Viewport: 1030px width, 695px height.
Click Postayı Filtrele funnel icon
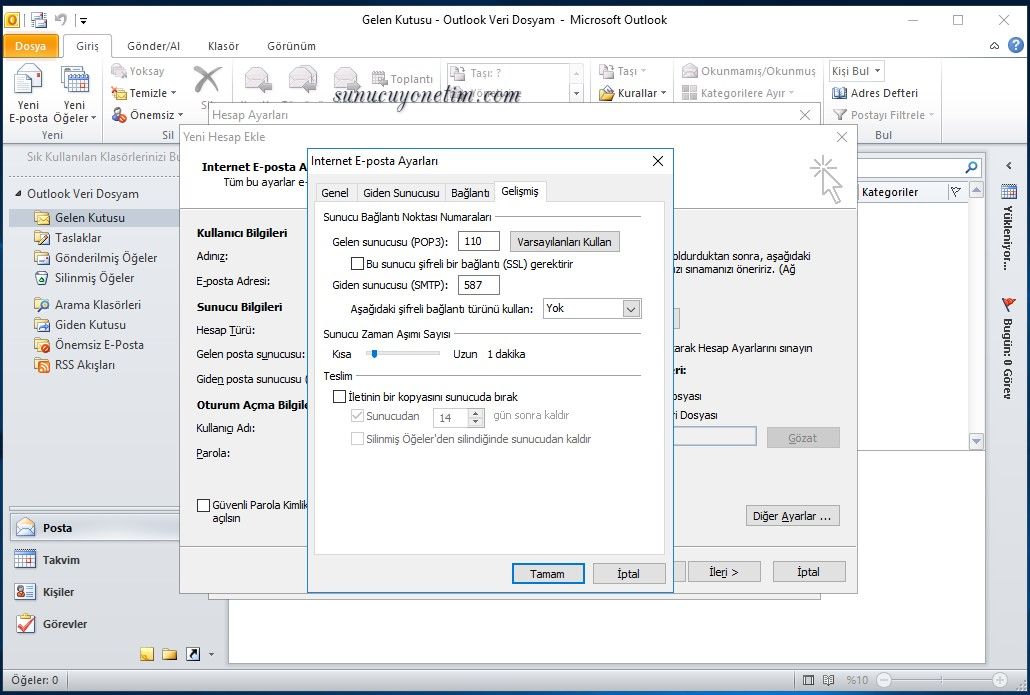(840, 115)
